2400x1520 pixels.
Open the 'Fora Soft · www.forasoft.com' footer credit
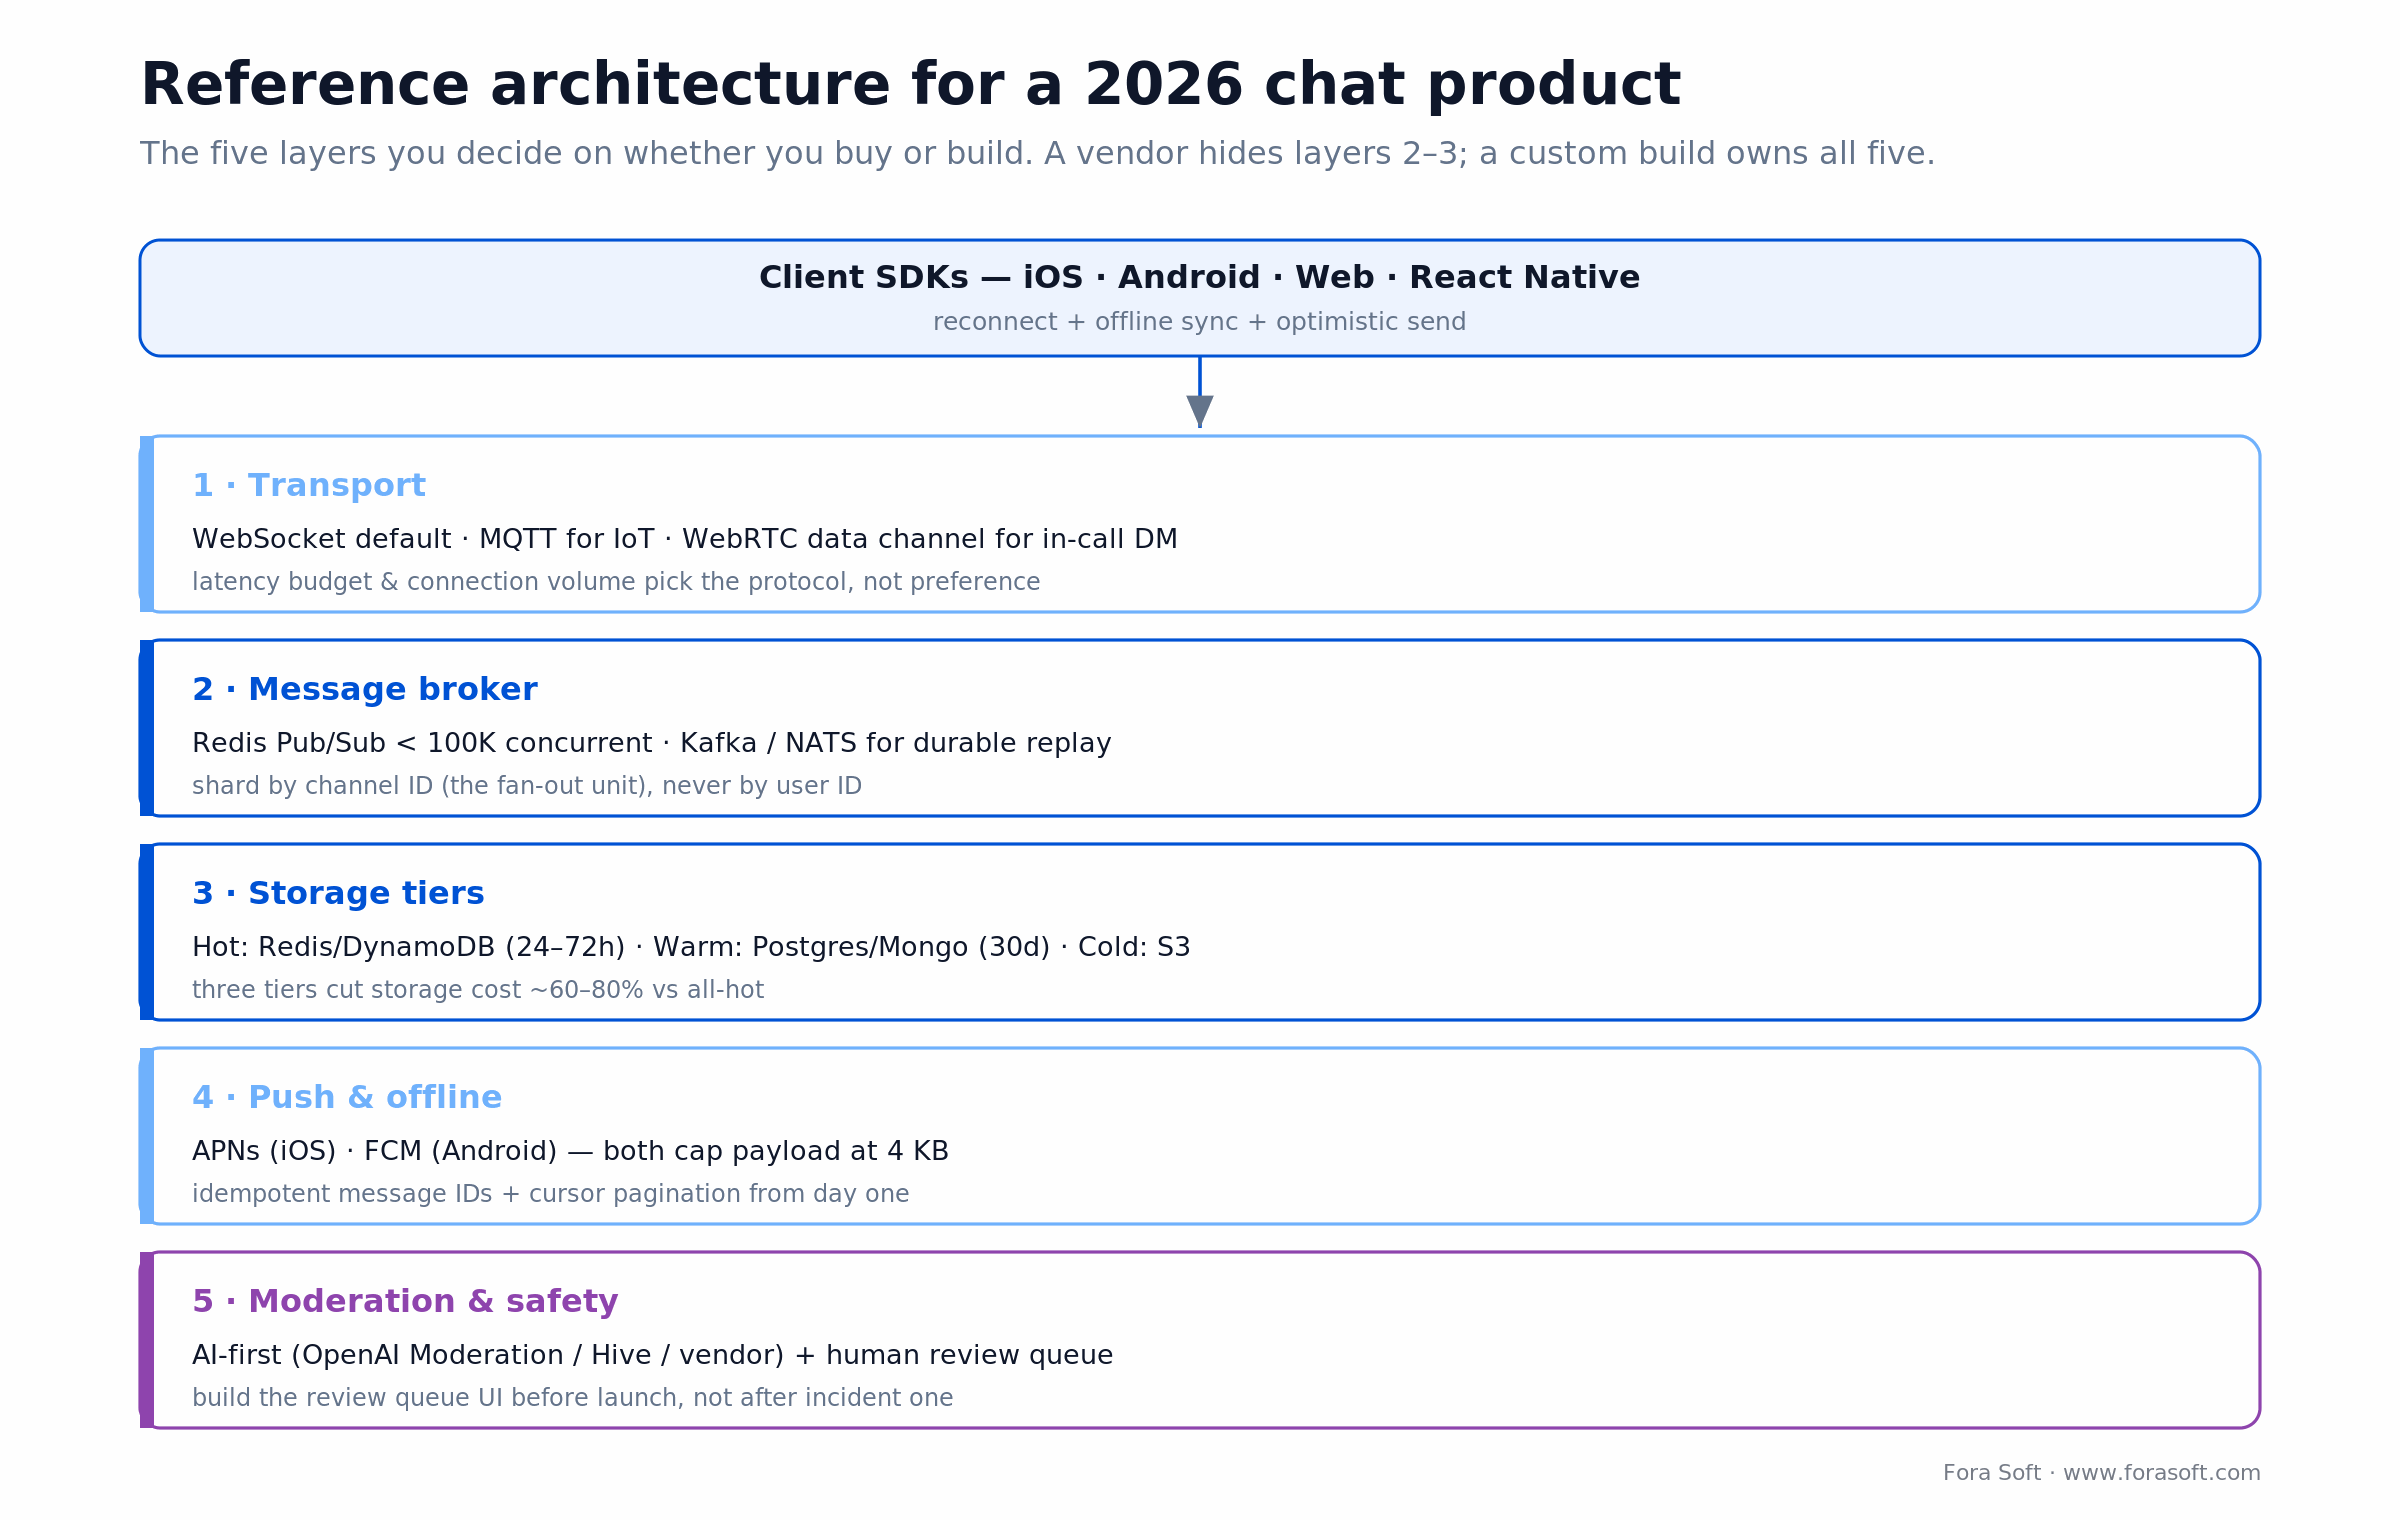click(2101, 1473)
